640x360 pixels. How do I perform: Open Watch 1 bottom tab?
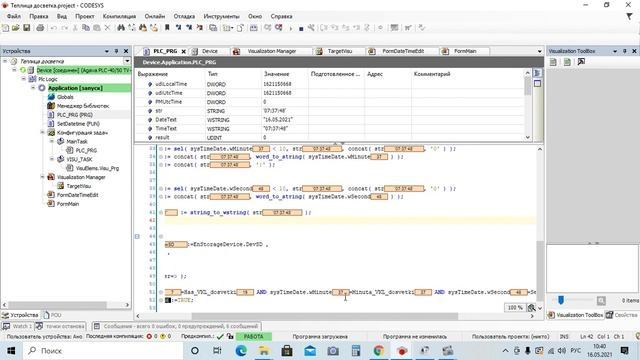(18, 327)
